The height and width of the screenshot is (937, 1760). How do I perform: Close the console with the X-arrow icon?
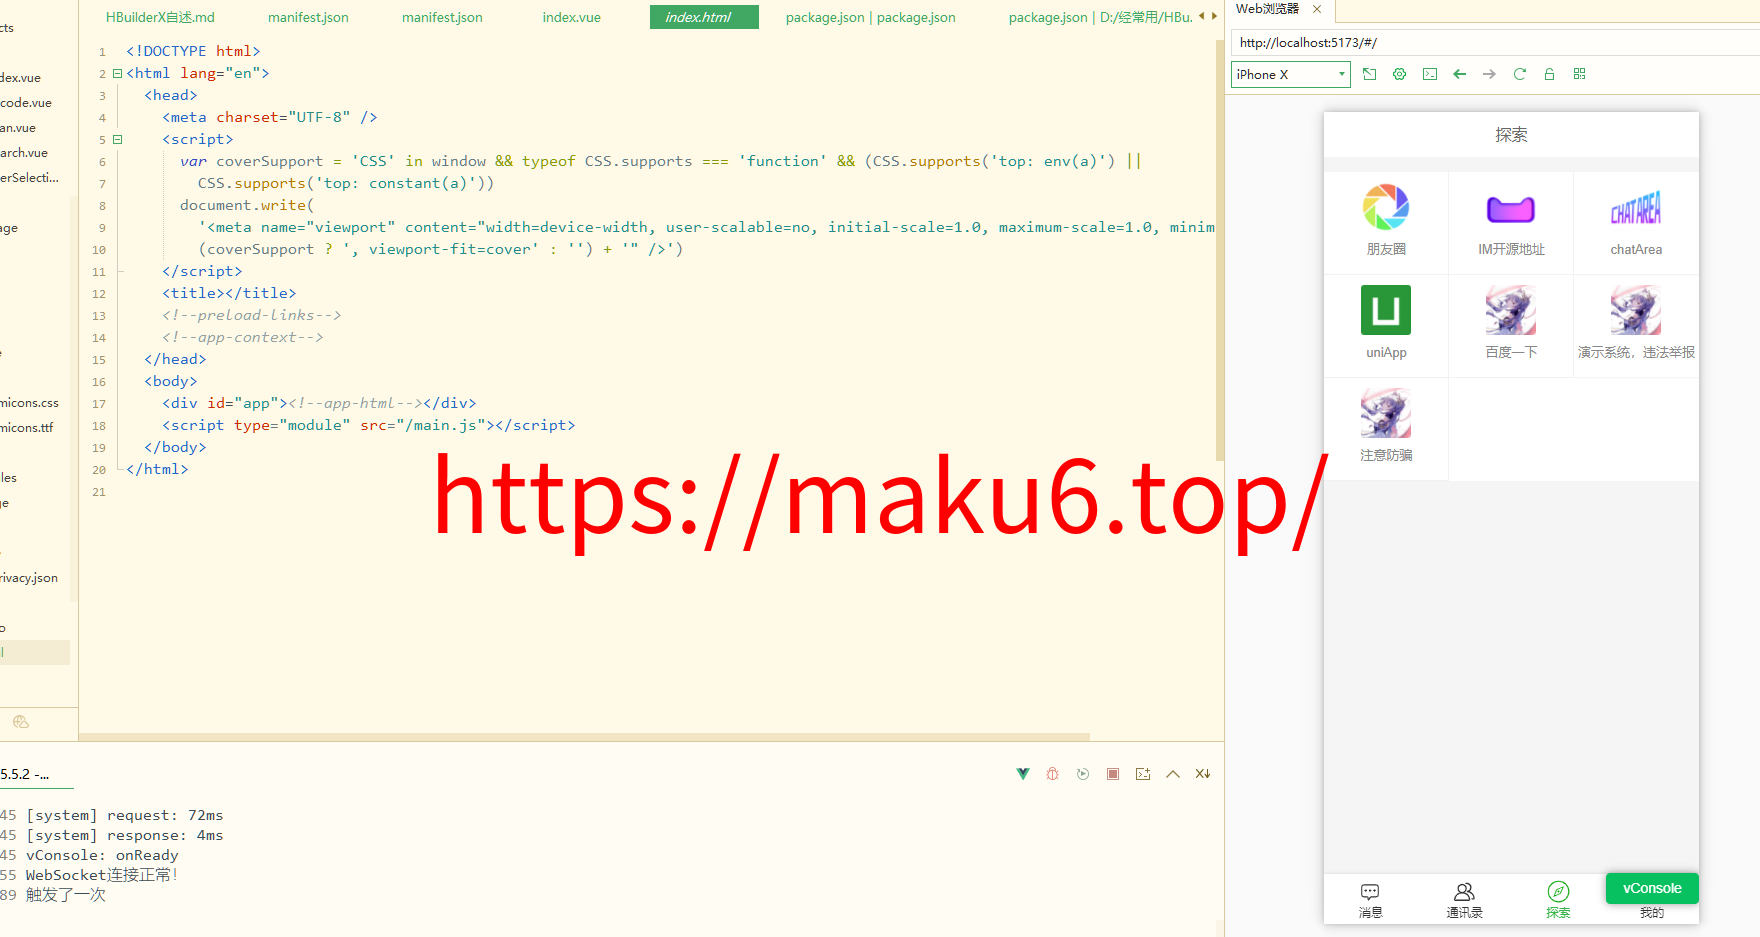click(x=1203, y=774)
